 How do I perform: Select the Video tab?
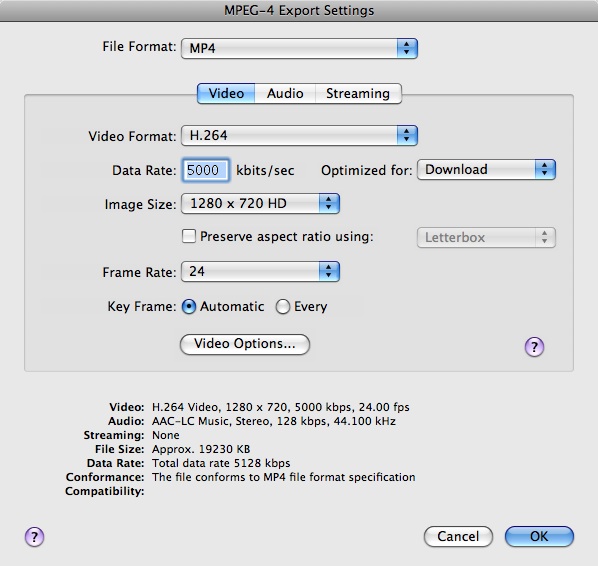pos(226,93)
